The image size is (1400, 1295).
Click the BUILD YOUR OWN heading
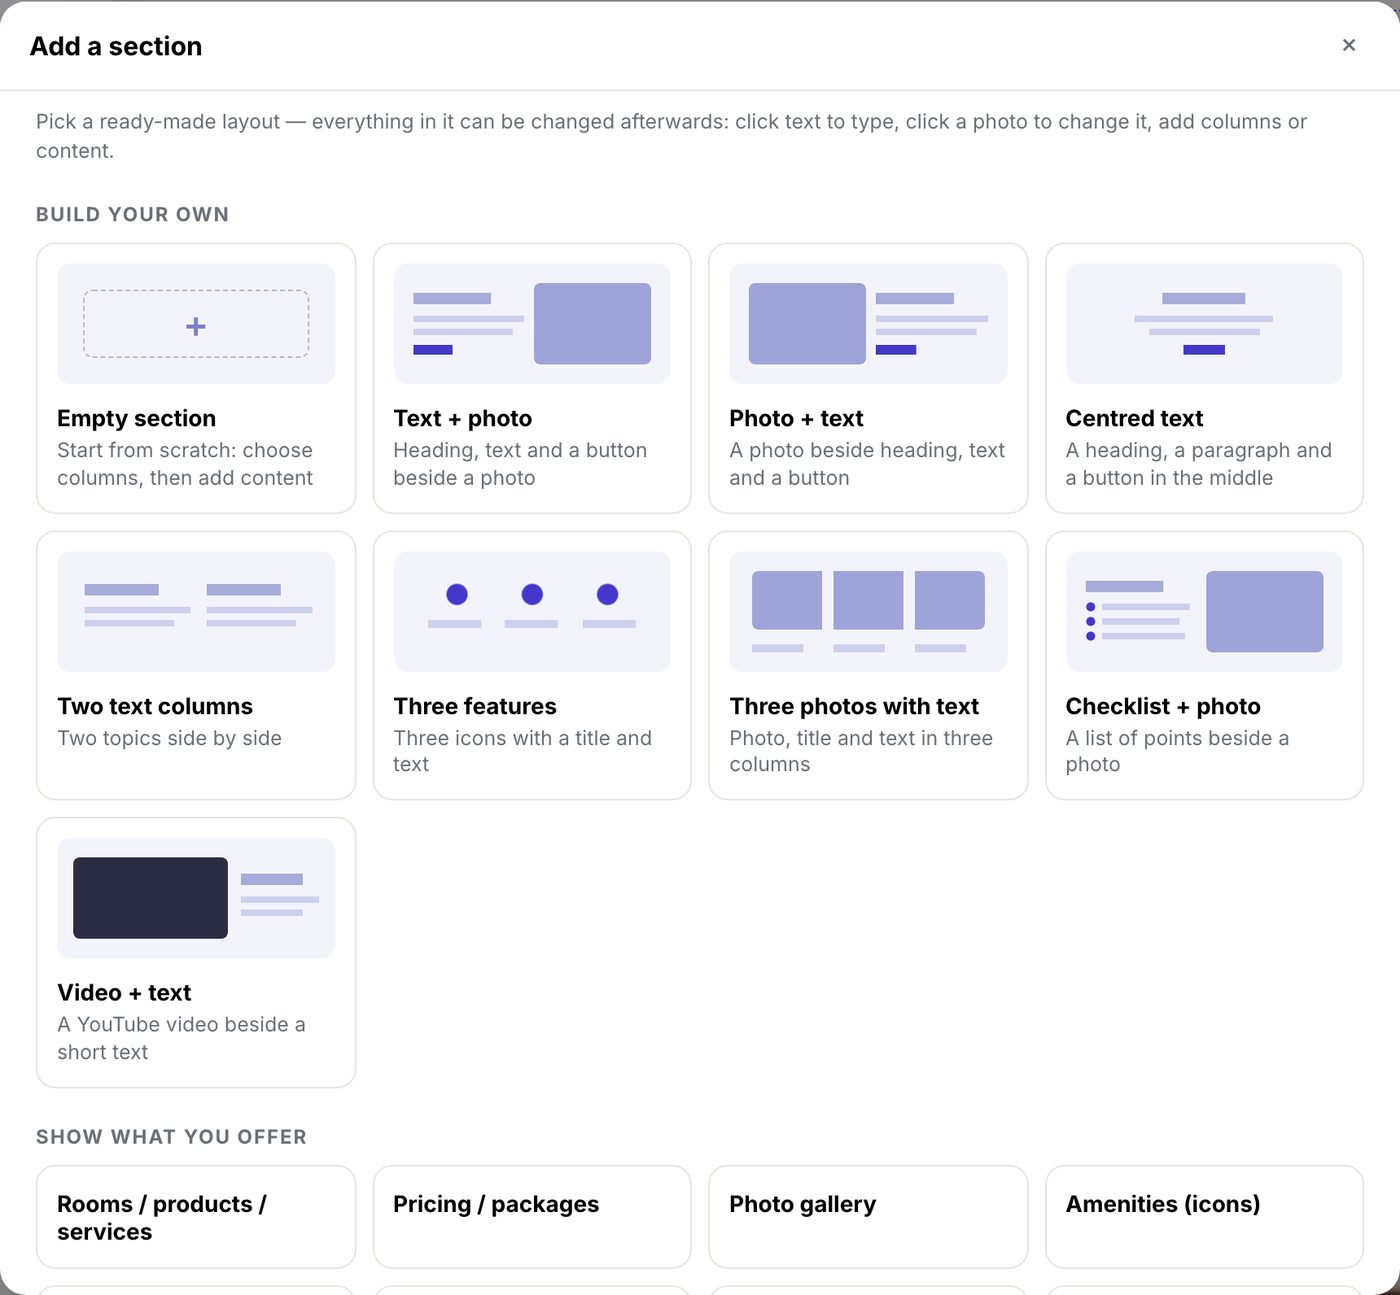click(132, 214)
